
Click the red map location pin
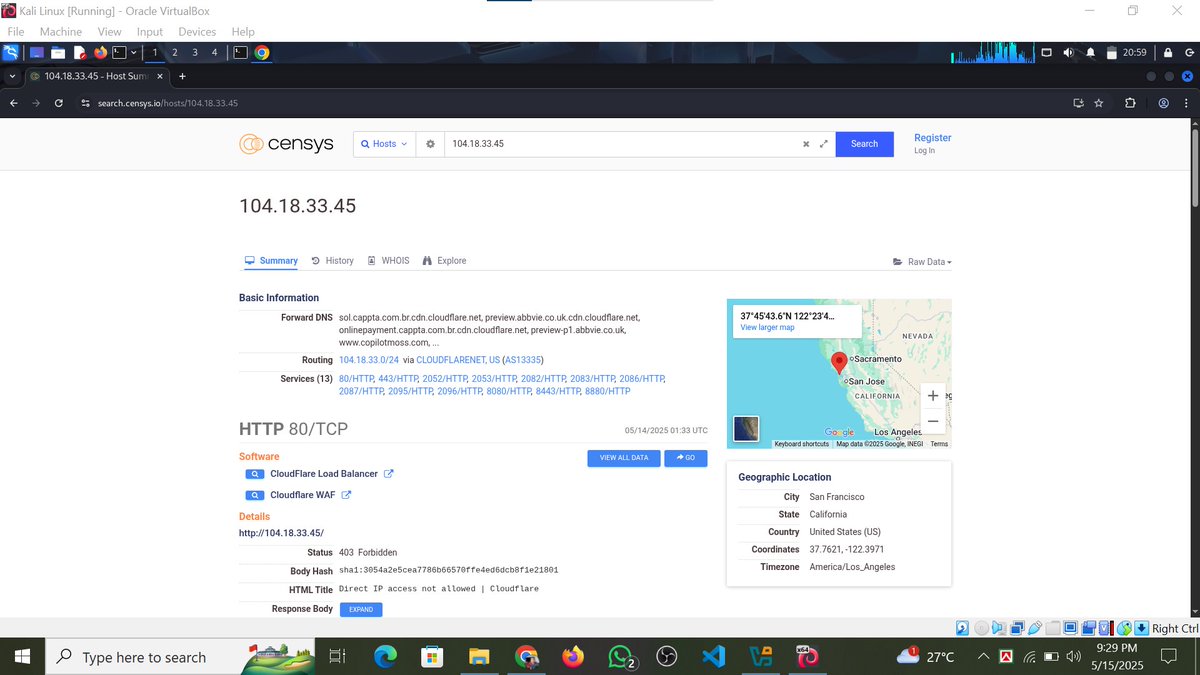(839, 362)
